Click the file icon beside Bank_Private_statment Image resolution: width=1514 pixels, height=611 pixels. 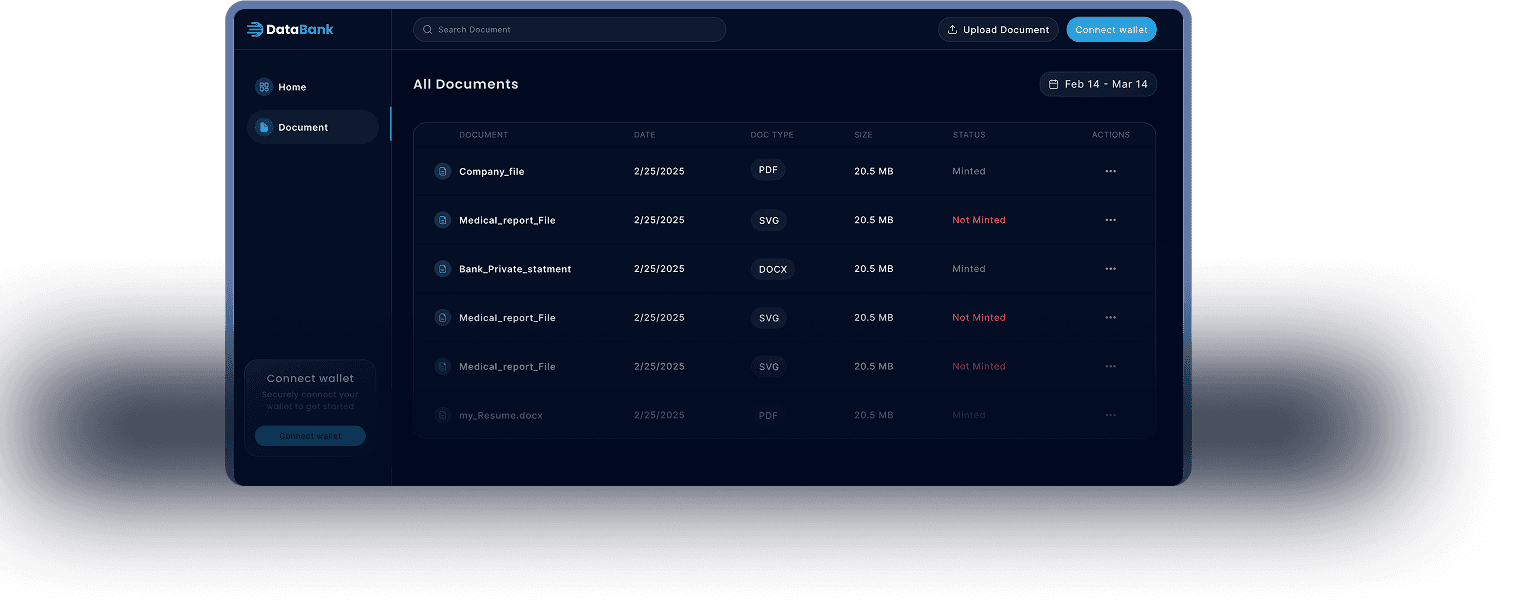[442, 269]
